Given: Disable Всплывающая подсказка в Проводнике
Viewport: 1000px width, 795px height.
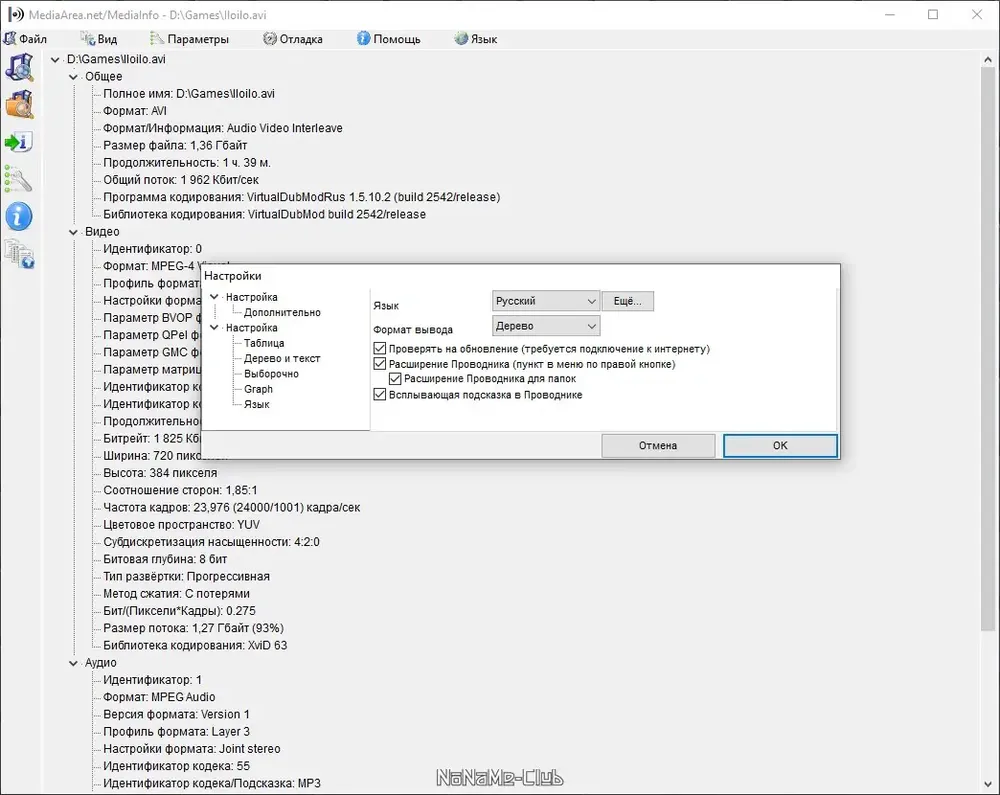Looking at the screenshot, I should (379, 395).
